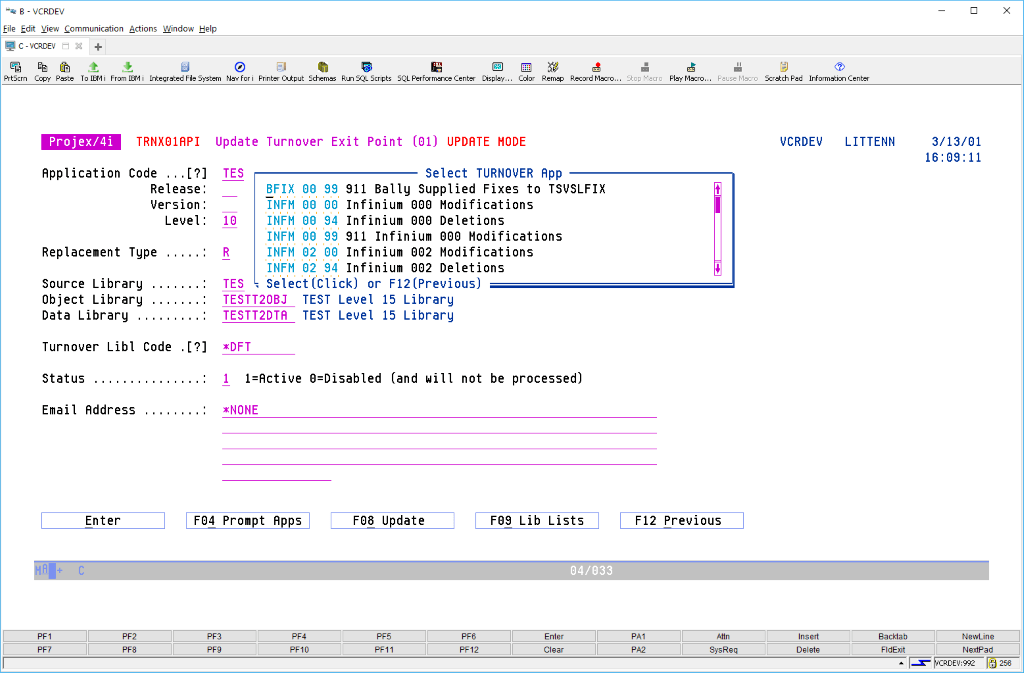Click Turnover Libl Code field *DFT
Image resolution: width=1024 pixels, height=673 pixels.
(258, 347)
